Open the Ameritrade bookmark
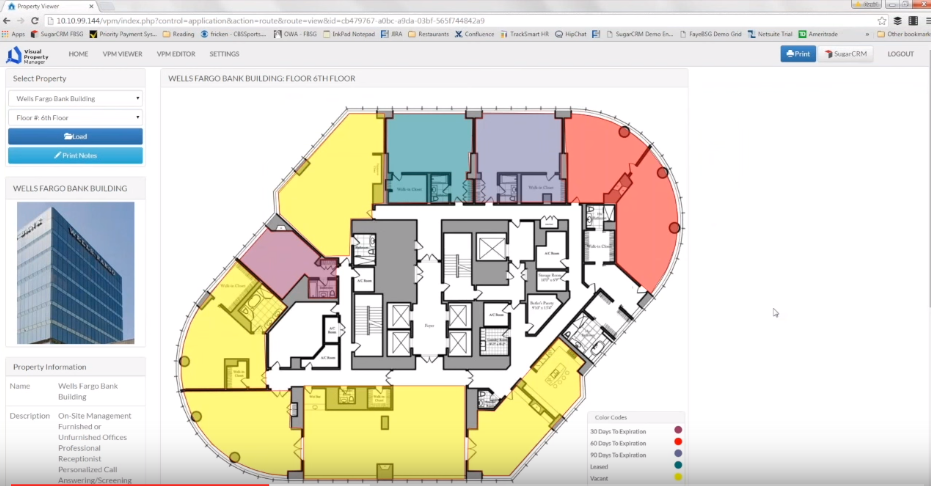The height and width of the screenshot is (486, 931). (818, 34)
